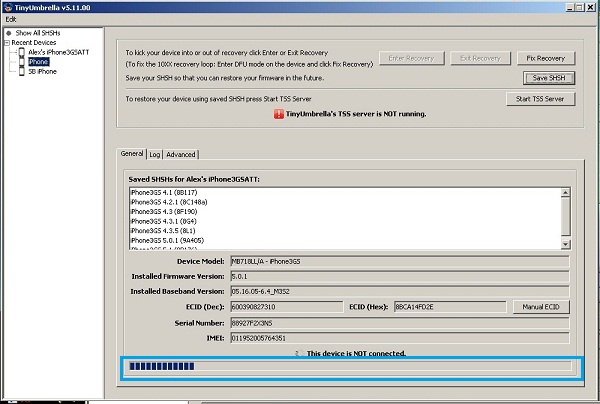
Task: Click the SHSH list scroll up arrow
Action: tap(566, 192)
